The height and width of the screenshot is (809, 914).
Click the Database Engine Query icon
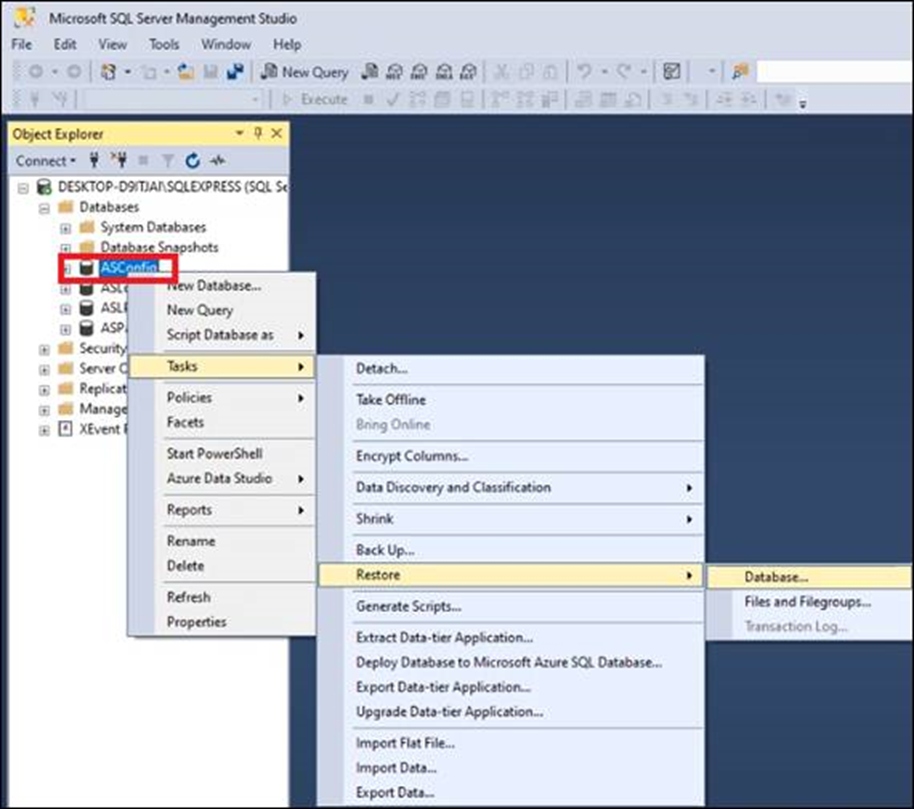pos(370,72)
